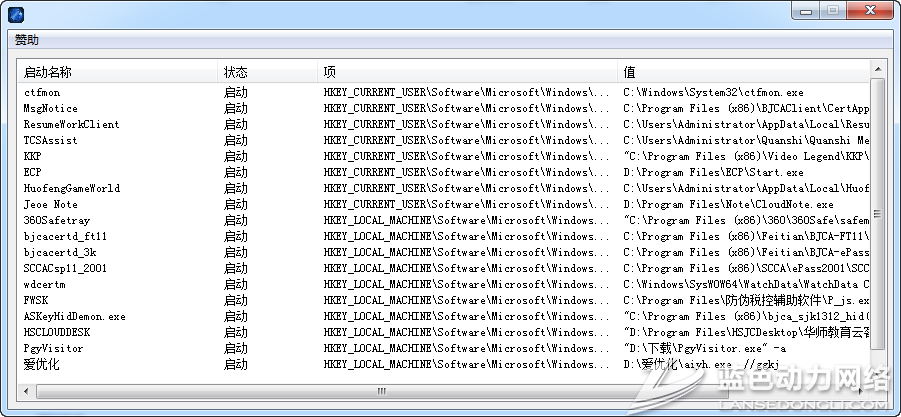Minimize the startup manager window
The image size is (901, 417).
[x=805, y=11]
